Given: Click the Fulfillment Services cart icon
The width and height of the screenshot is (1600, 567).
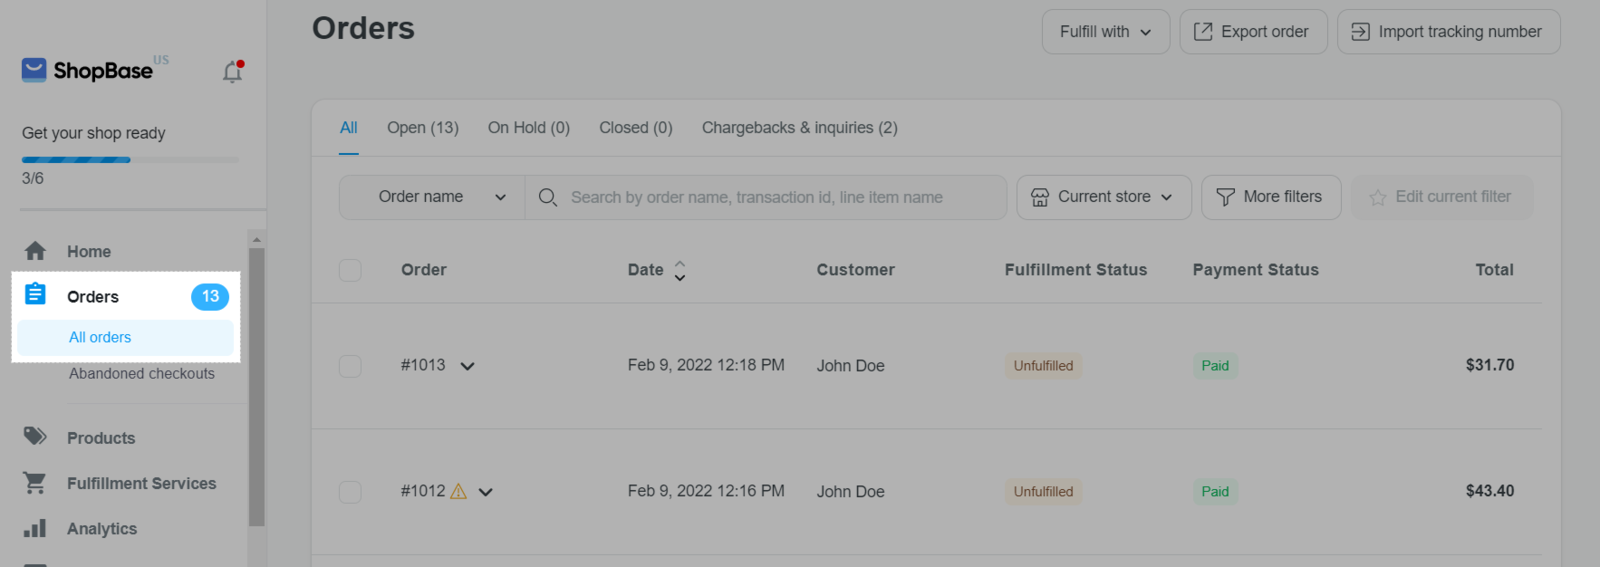Looking at the screenshot, I should [35, 483].
